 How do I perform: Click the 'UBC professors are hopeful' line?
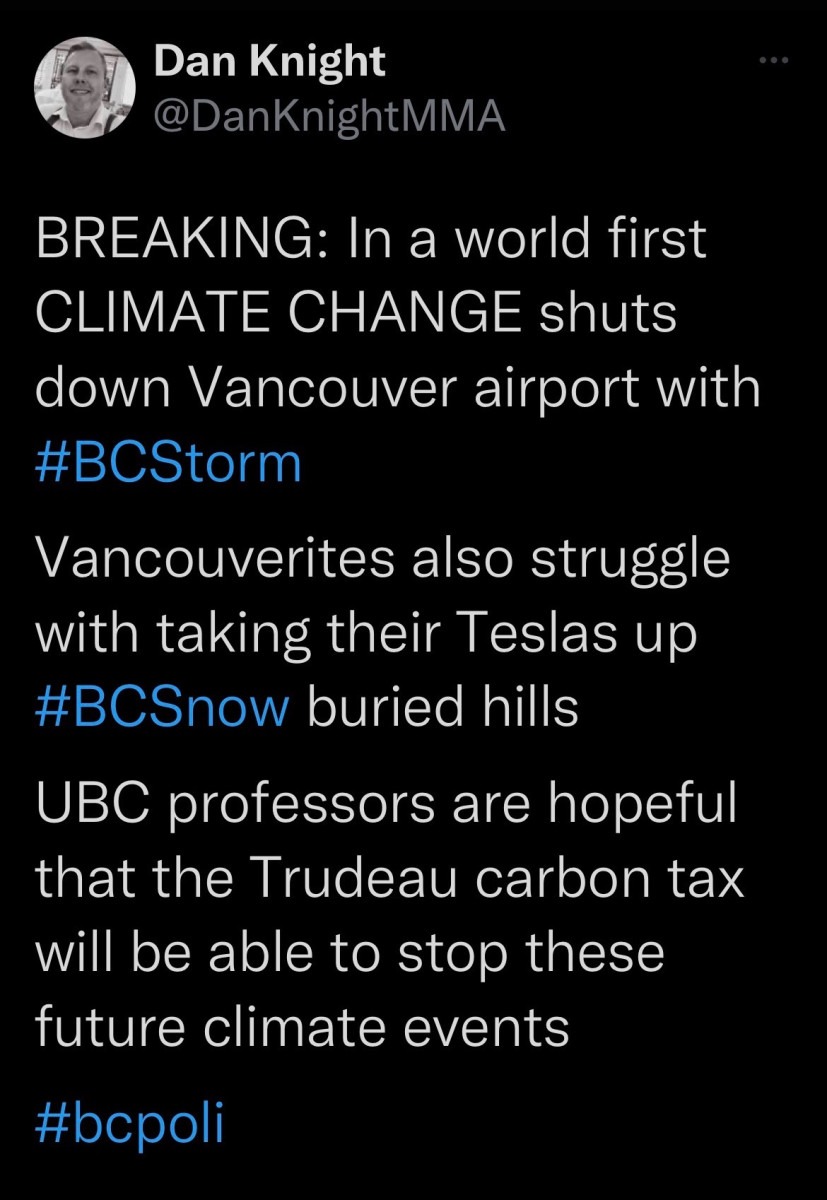pos(386,805)
